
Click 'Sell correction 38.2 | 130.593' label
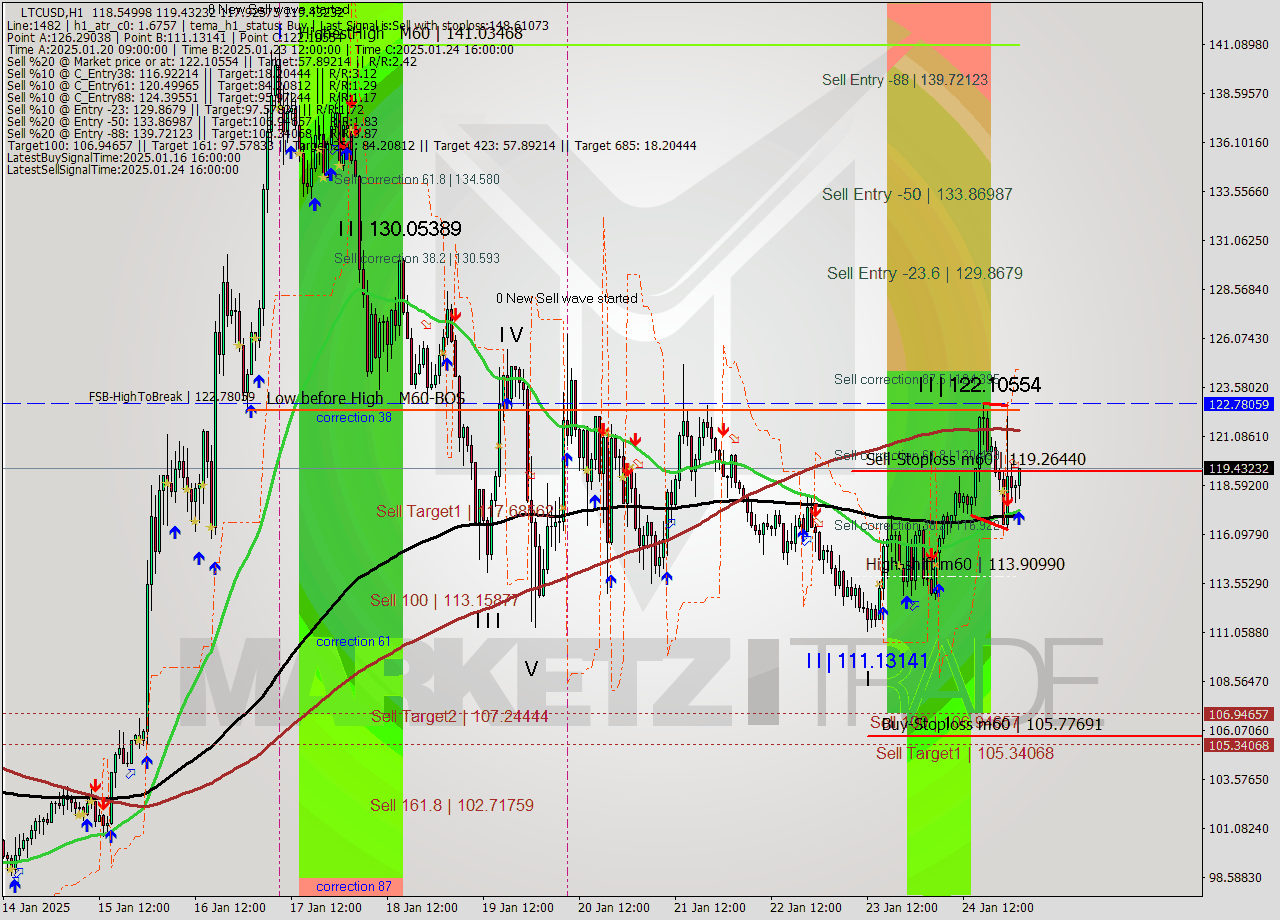tap(417, 258)
